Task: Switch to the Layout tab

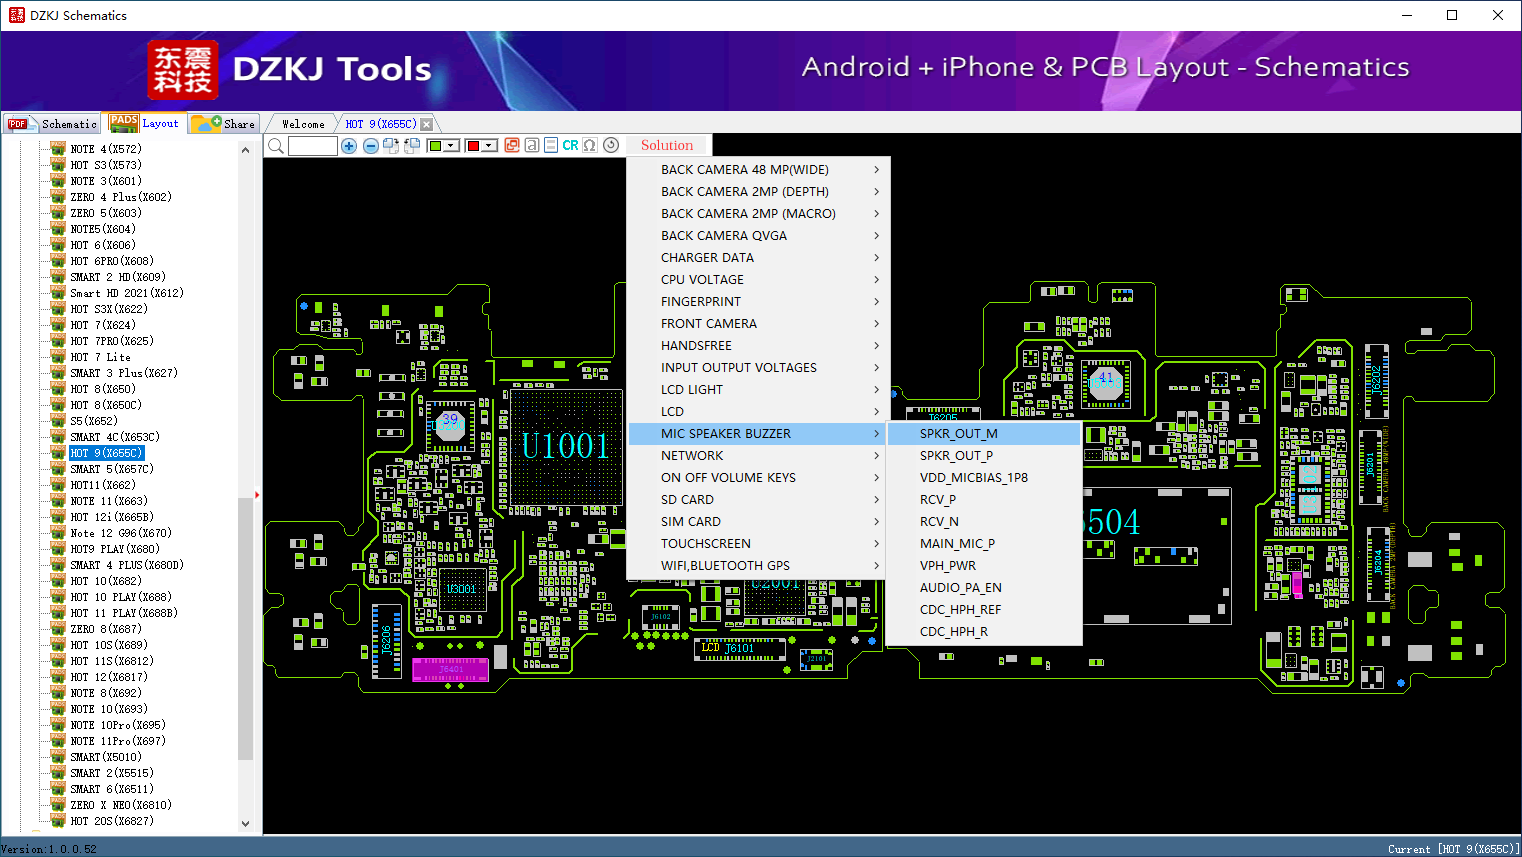Action: (x=145, y=124)
